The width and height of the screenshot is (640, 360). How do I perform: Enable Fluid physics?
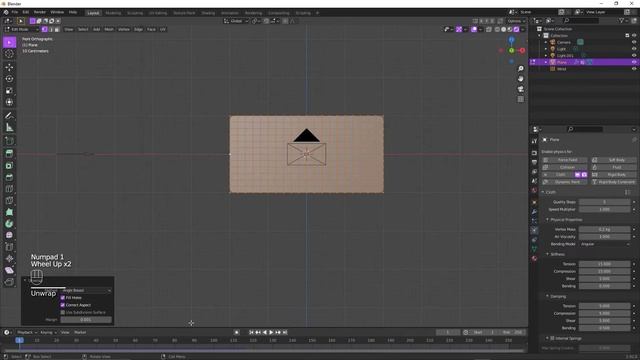(x=614, y=167)
